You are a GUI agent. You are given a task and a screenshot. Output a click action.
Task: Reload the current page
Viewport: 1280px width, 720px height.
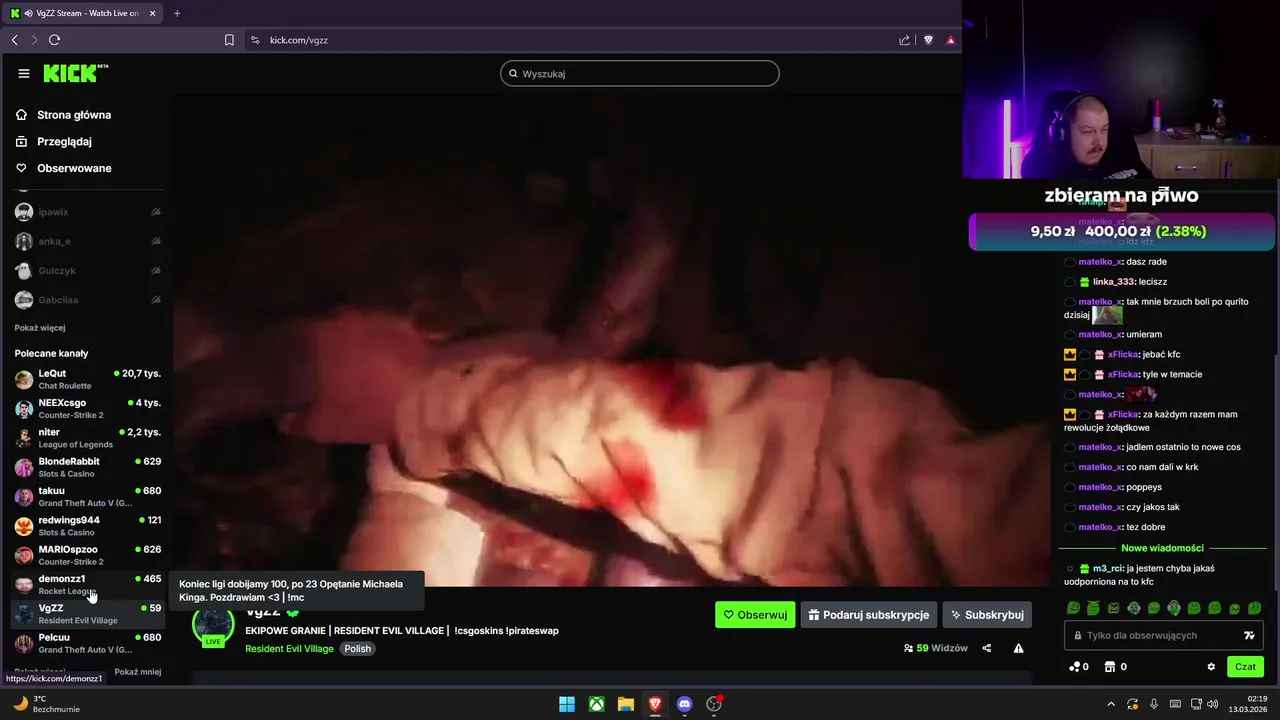pos(54,40)
